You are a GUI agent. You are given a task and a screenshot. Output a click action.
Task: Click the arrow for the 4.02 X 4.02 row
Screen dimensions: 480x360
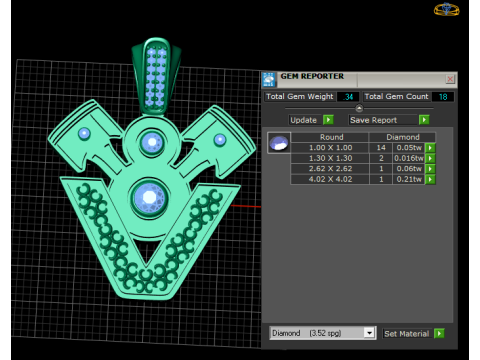click(430, 180)
